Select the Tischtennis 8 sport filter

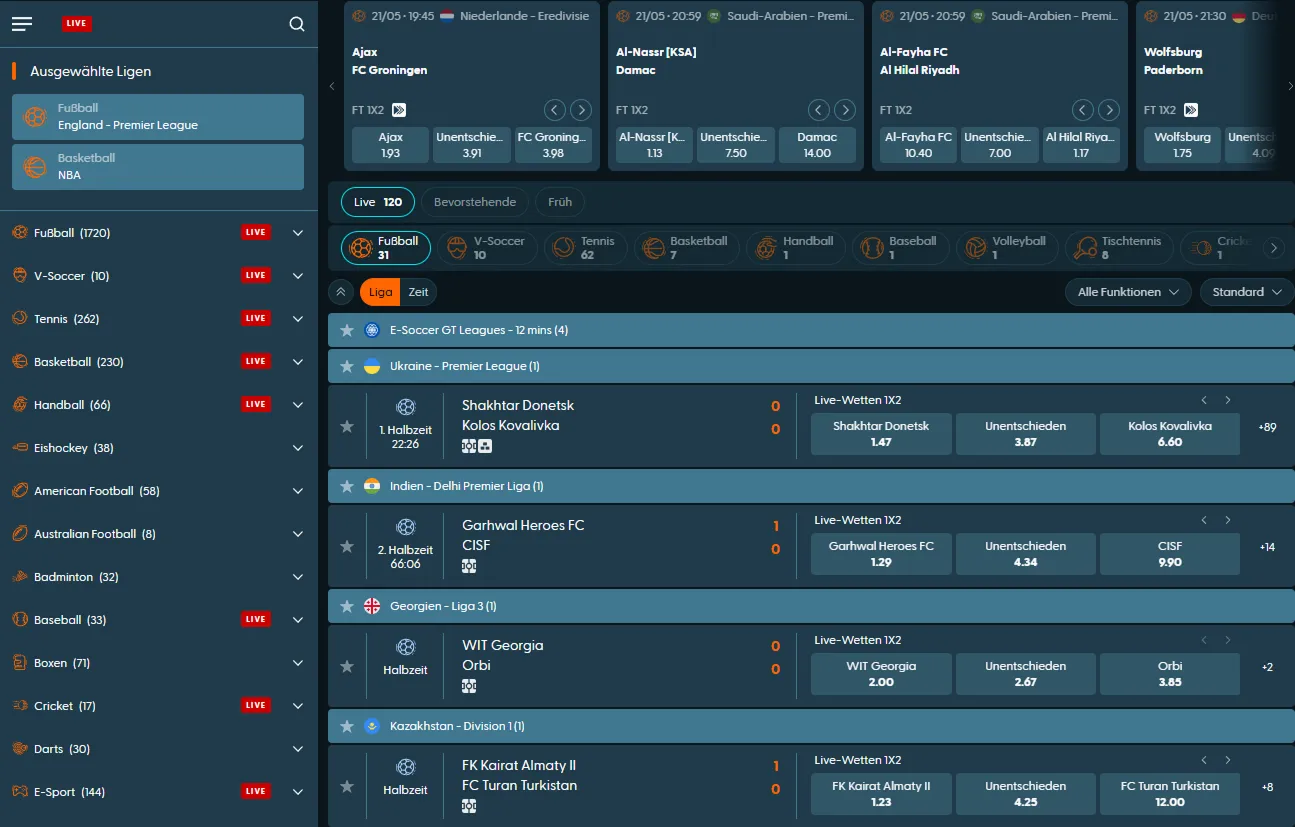click(1118, 248)
